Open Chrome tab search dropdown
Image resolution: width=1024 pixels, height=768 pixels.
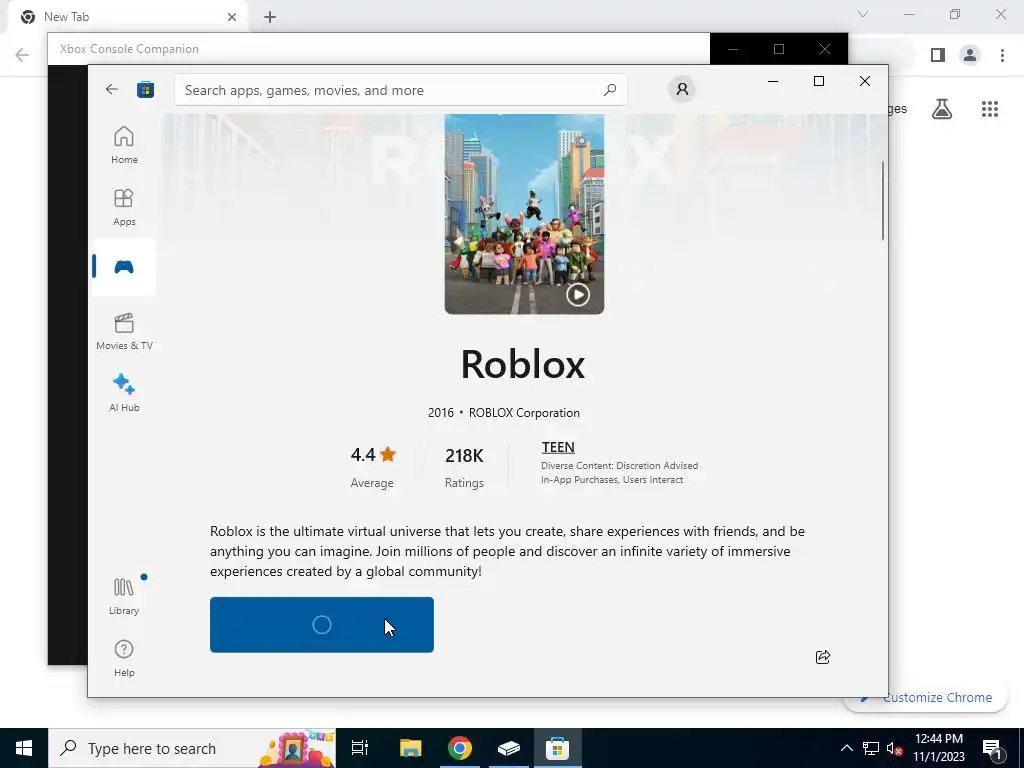click(x=863, y=14)
